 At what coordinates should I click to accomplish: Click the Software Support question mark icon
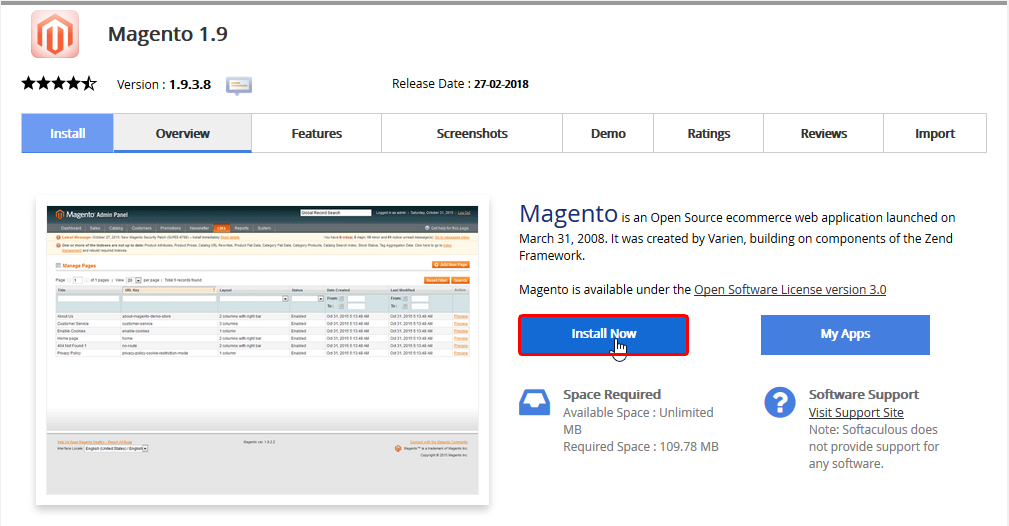[x=780, y=402]
